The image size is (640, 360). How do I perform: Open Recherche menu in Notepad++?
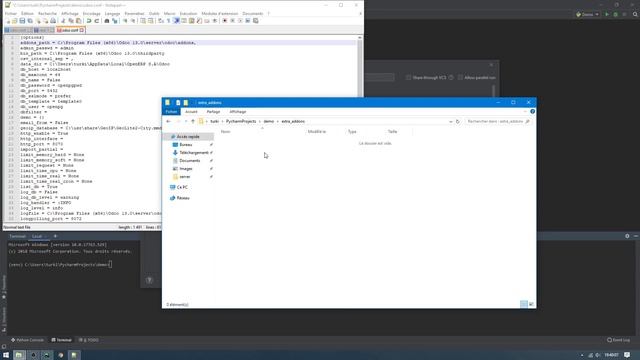47,13
